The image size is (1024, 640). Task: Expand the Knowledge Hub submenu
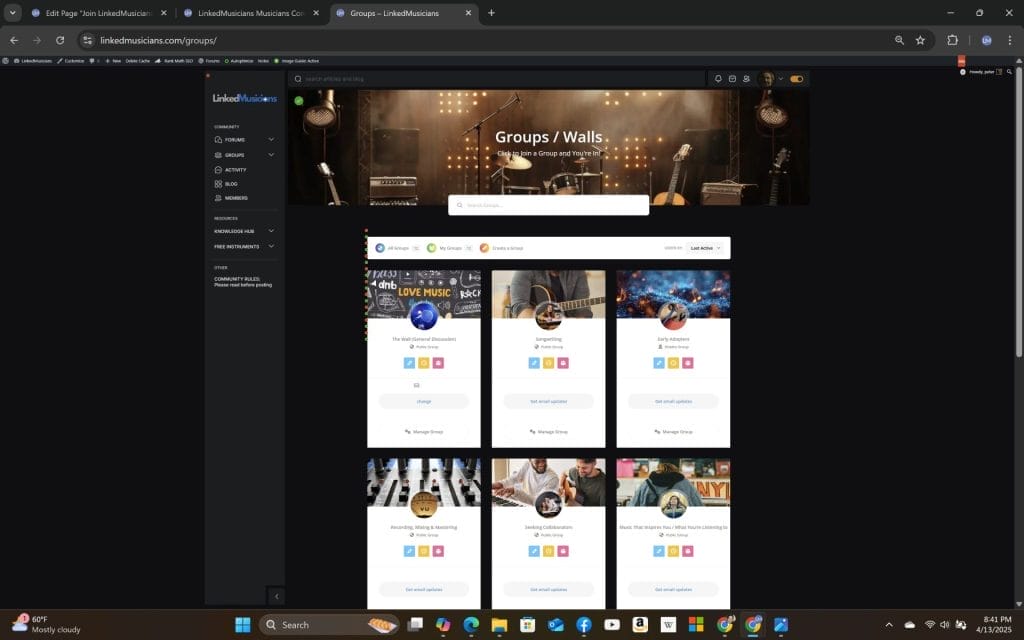click(x=271, y=231)
